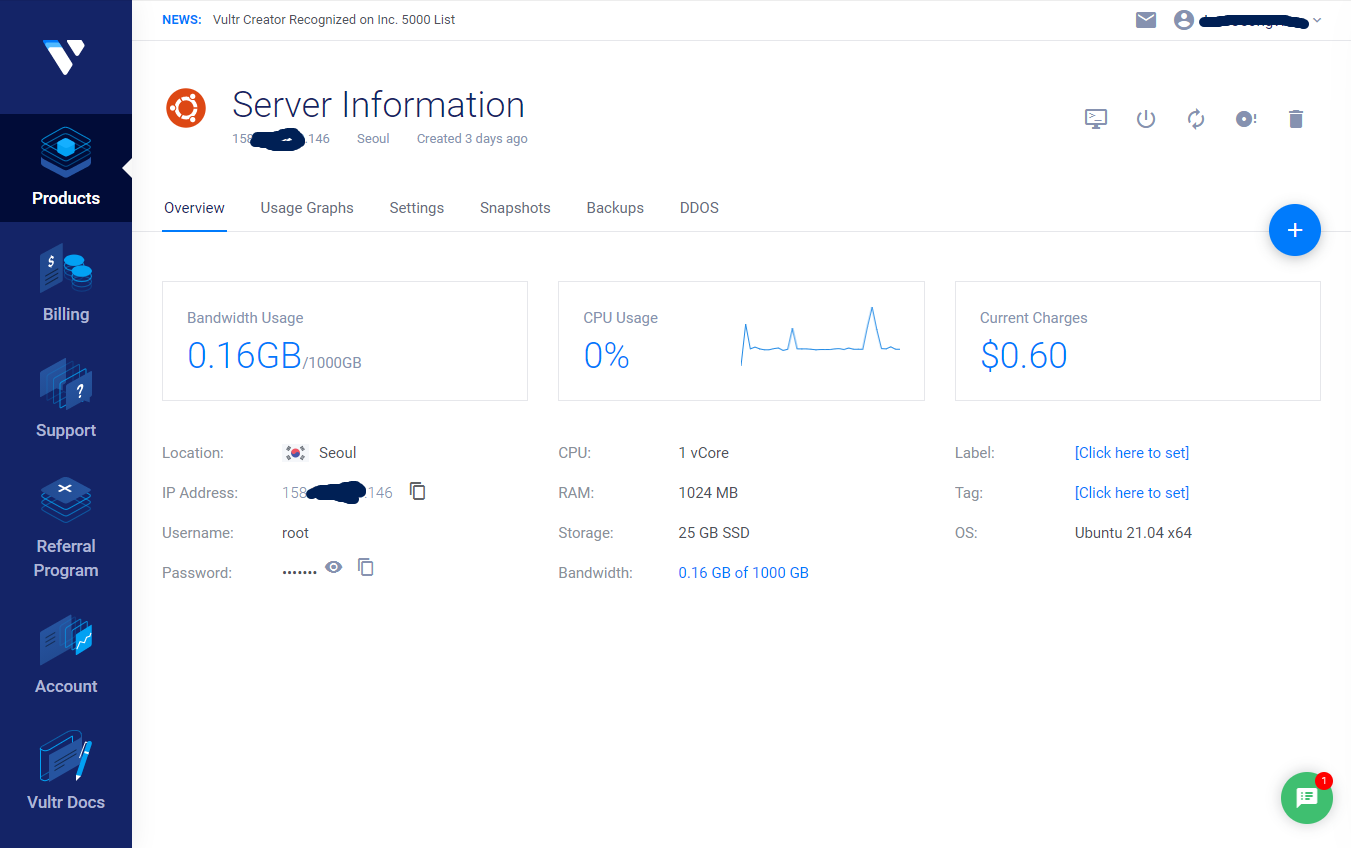Click the NEWS: label

click(x=181, y=20)
